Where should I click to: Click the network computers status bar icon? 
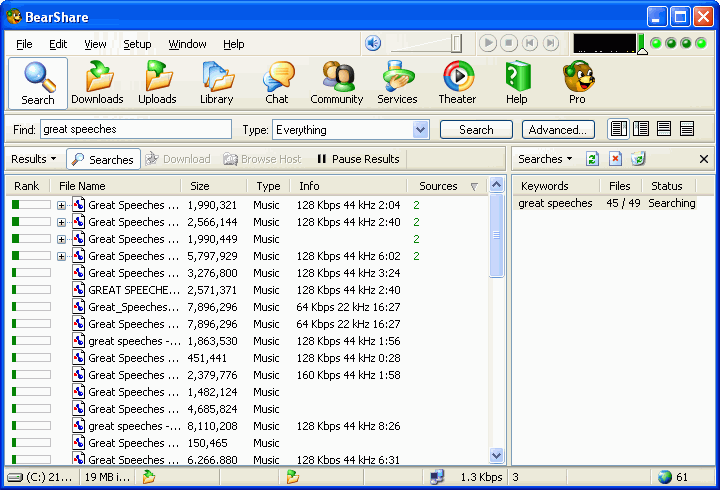click(437, 477)
